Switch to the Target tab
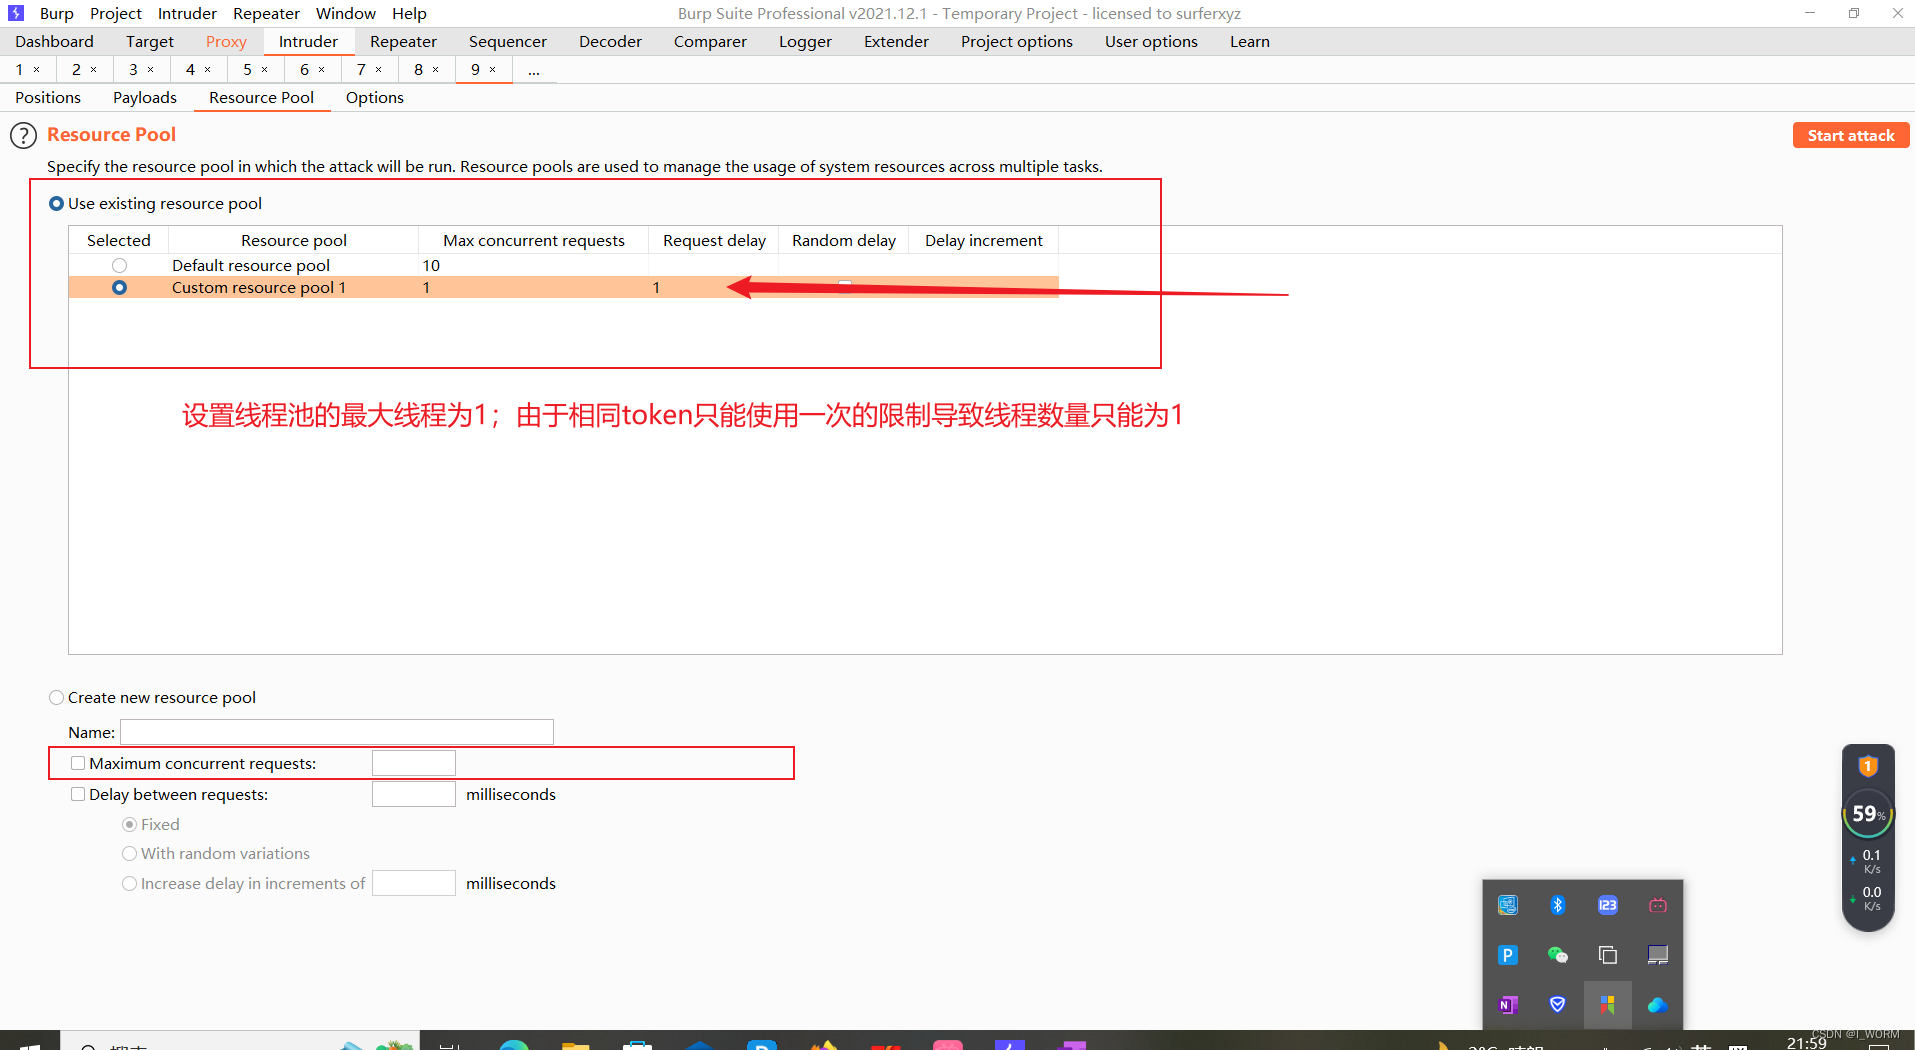Screen dimensions: 1915x1050 (x=150, y=41)
